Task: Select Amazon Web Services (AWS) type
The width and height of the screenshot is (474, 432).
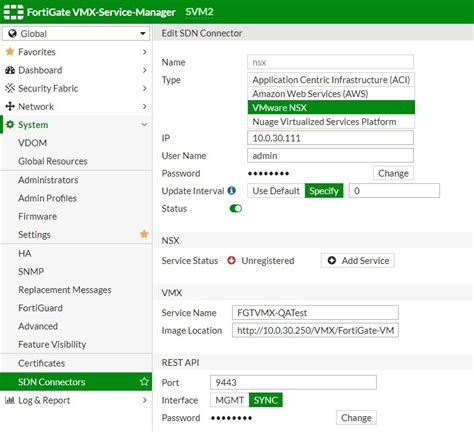Action: pos(331,94)
